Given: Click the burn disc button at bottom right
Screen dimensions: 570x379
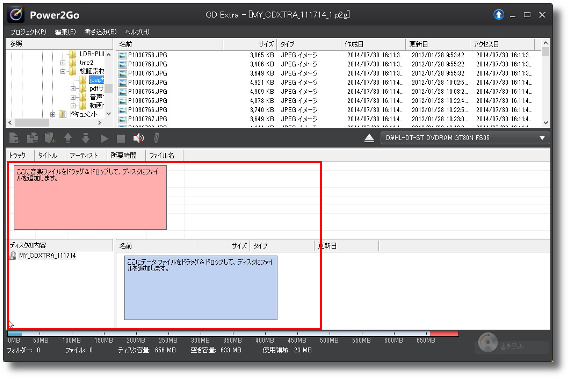Looking at the screenshot, I should [512, 343].
